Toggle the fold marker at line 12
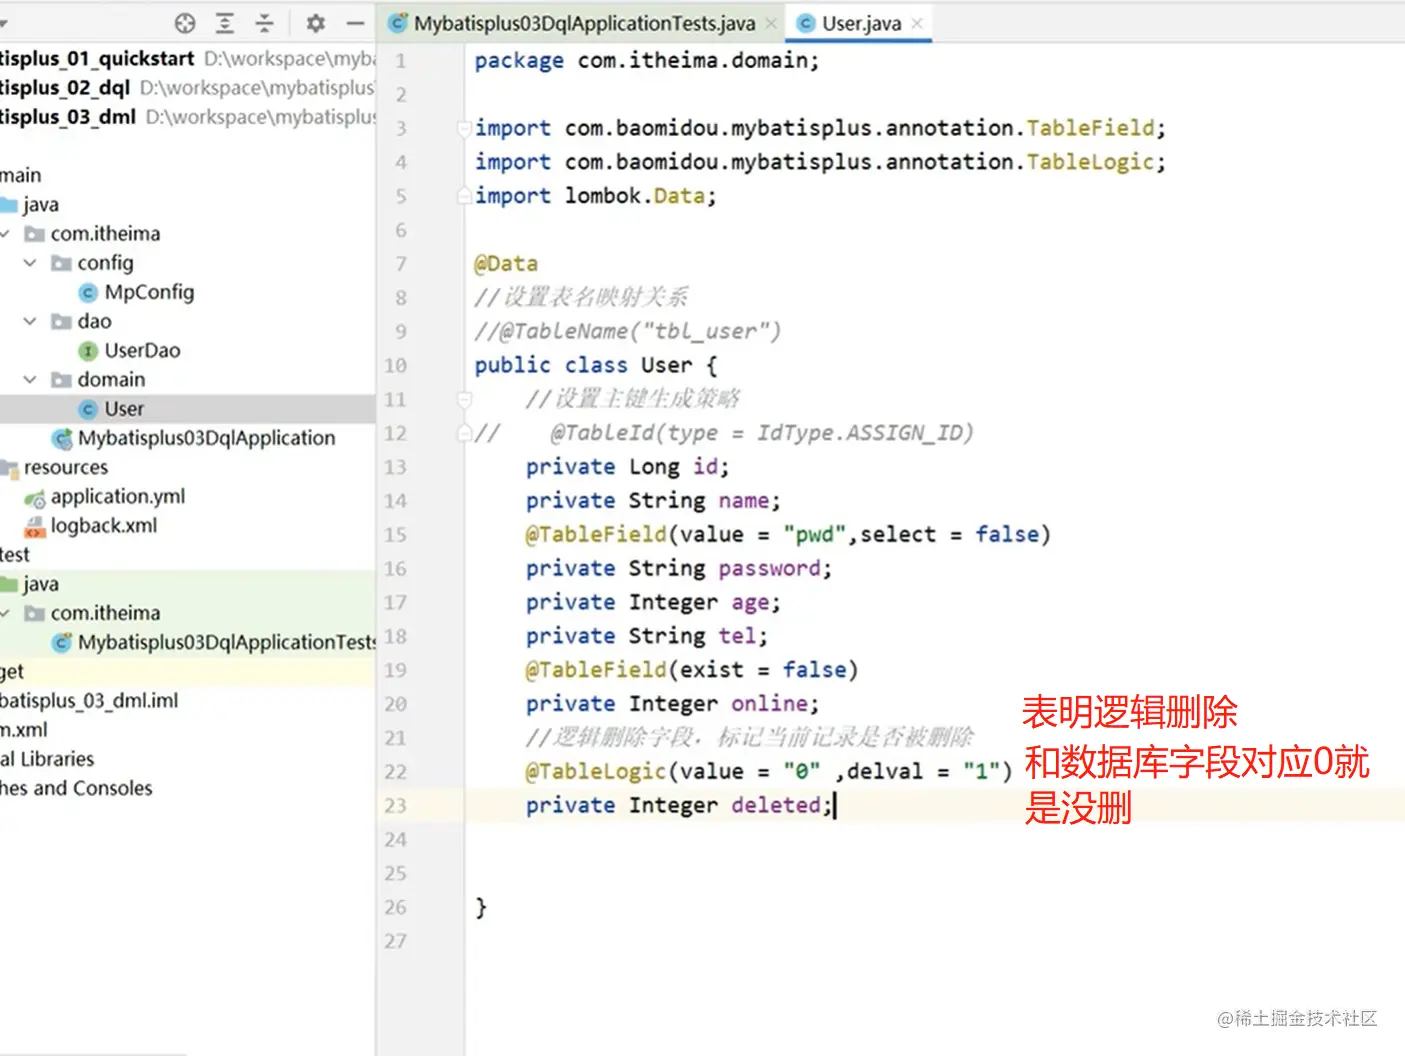 point(464,433)
